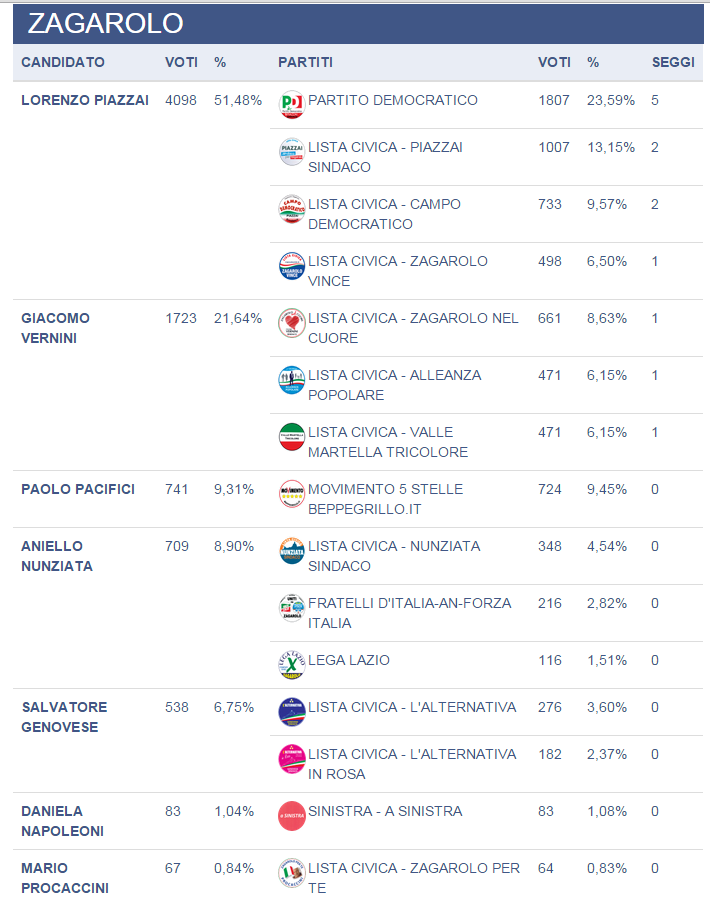The width and height of the screenshot is (710, 898).
Task: Click the red Sinistra party logo
Action: (291, 816)
